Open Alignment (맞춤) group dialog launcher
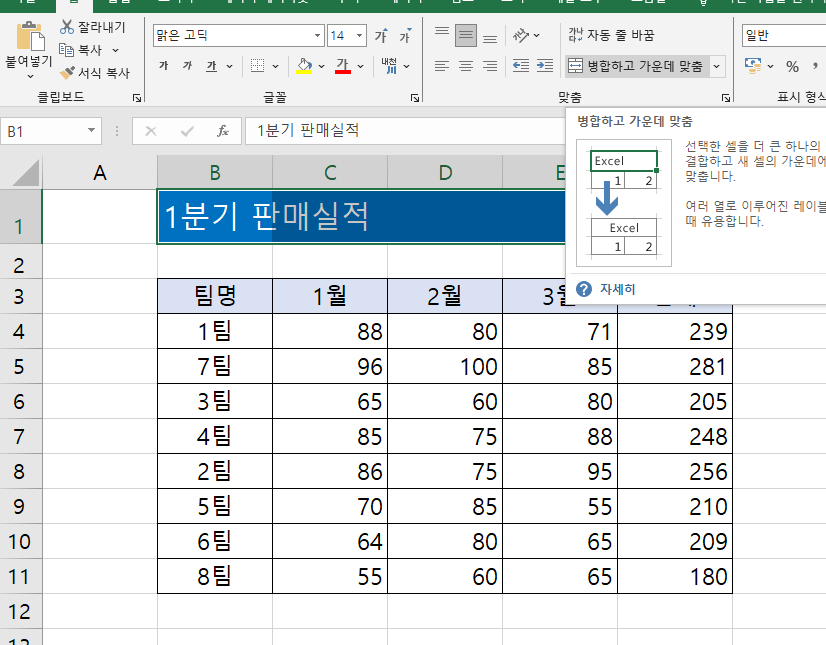Screen dimensions: 826x645 pyautogui.click(x=726, y=97)
